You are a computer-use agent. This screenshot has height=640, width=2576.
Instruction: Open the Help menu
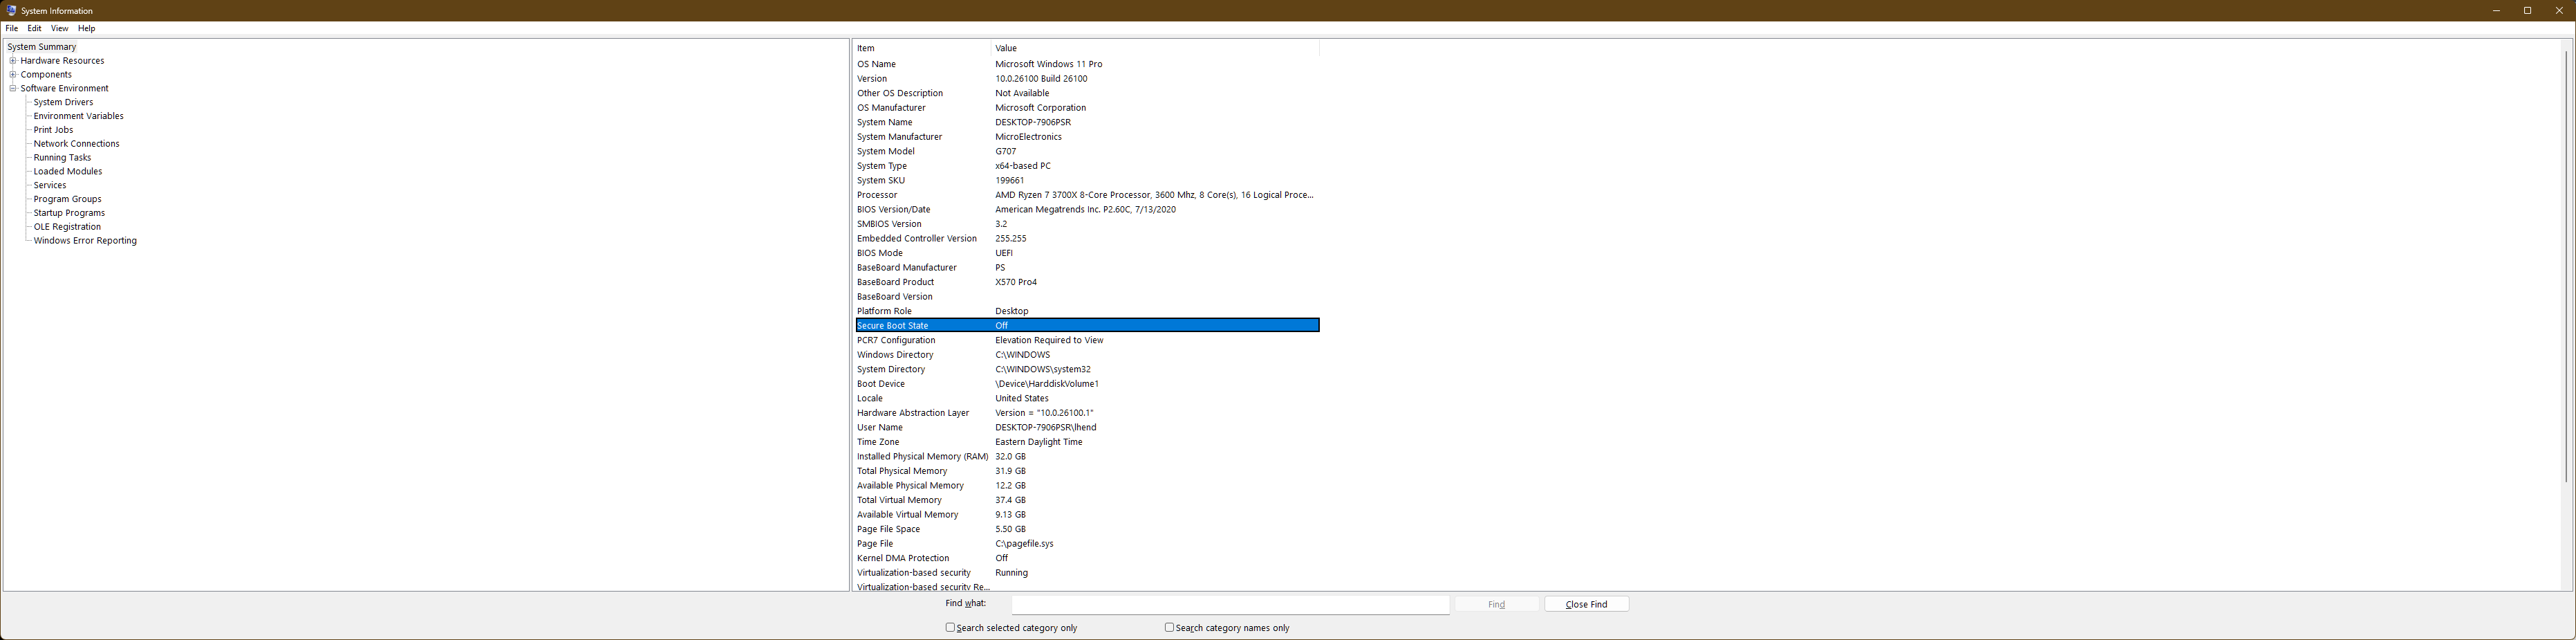87,29
